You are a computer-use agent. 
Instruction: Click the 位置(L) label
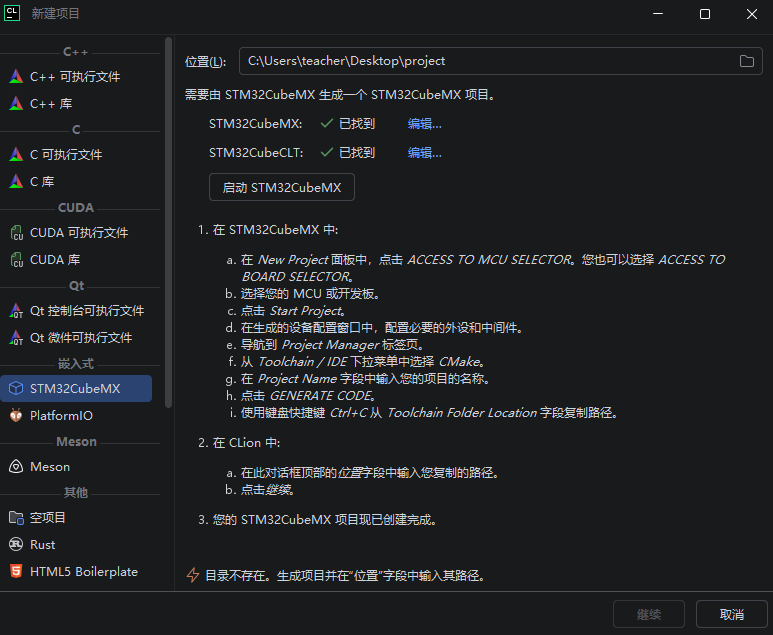pos(206,62)
